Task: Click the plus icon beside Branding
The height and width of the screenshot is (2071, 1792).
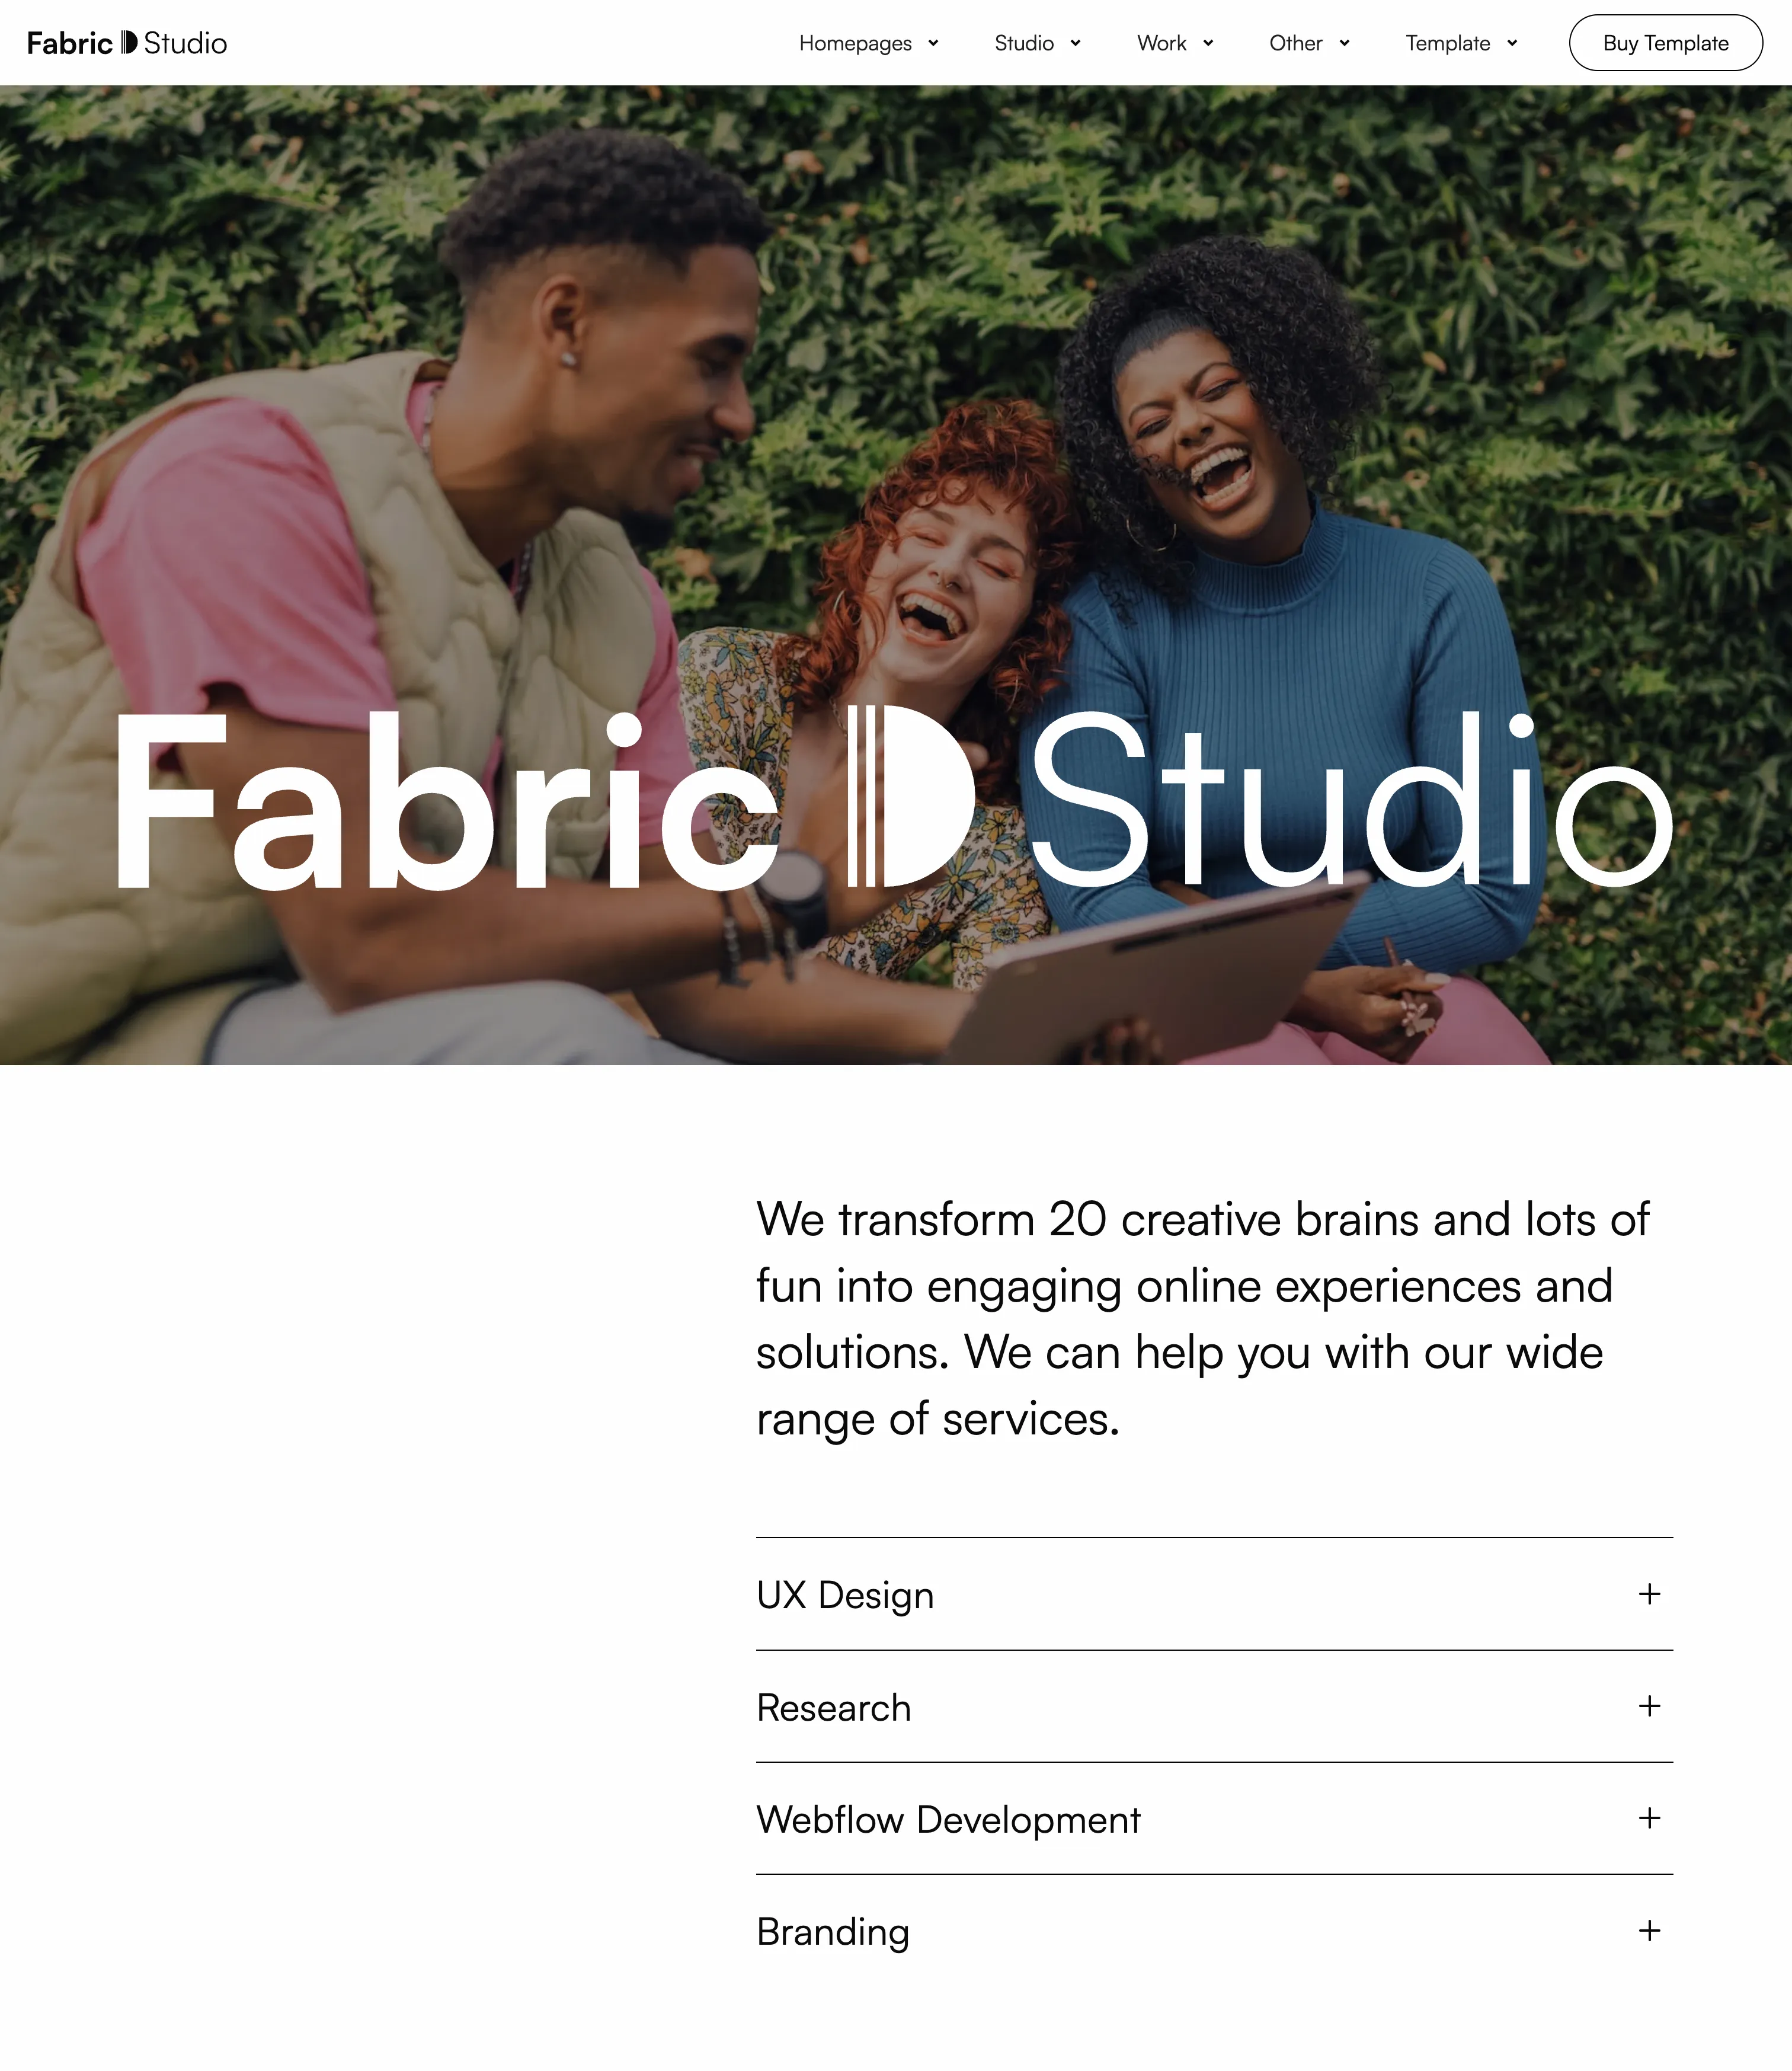Action: point(1649,1929)
